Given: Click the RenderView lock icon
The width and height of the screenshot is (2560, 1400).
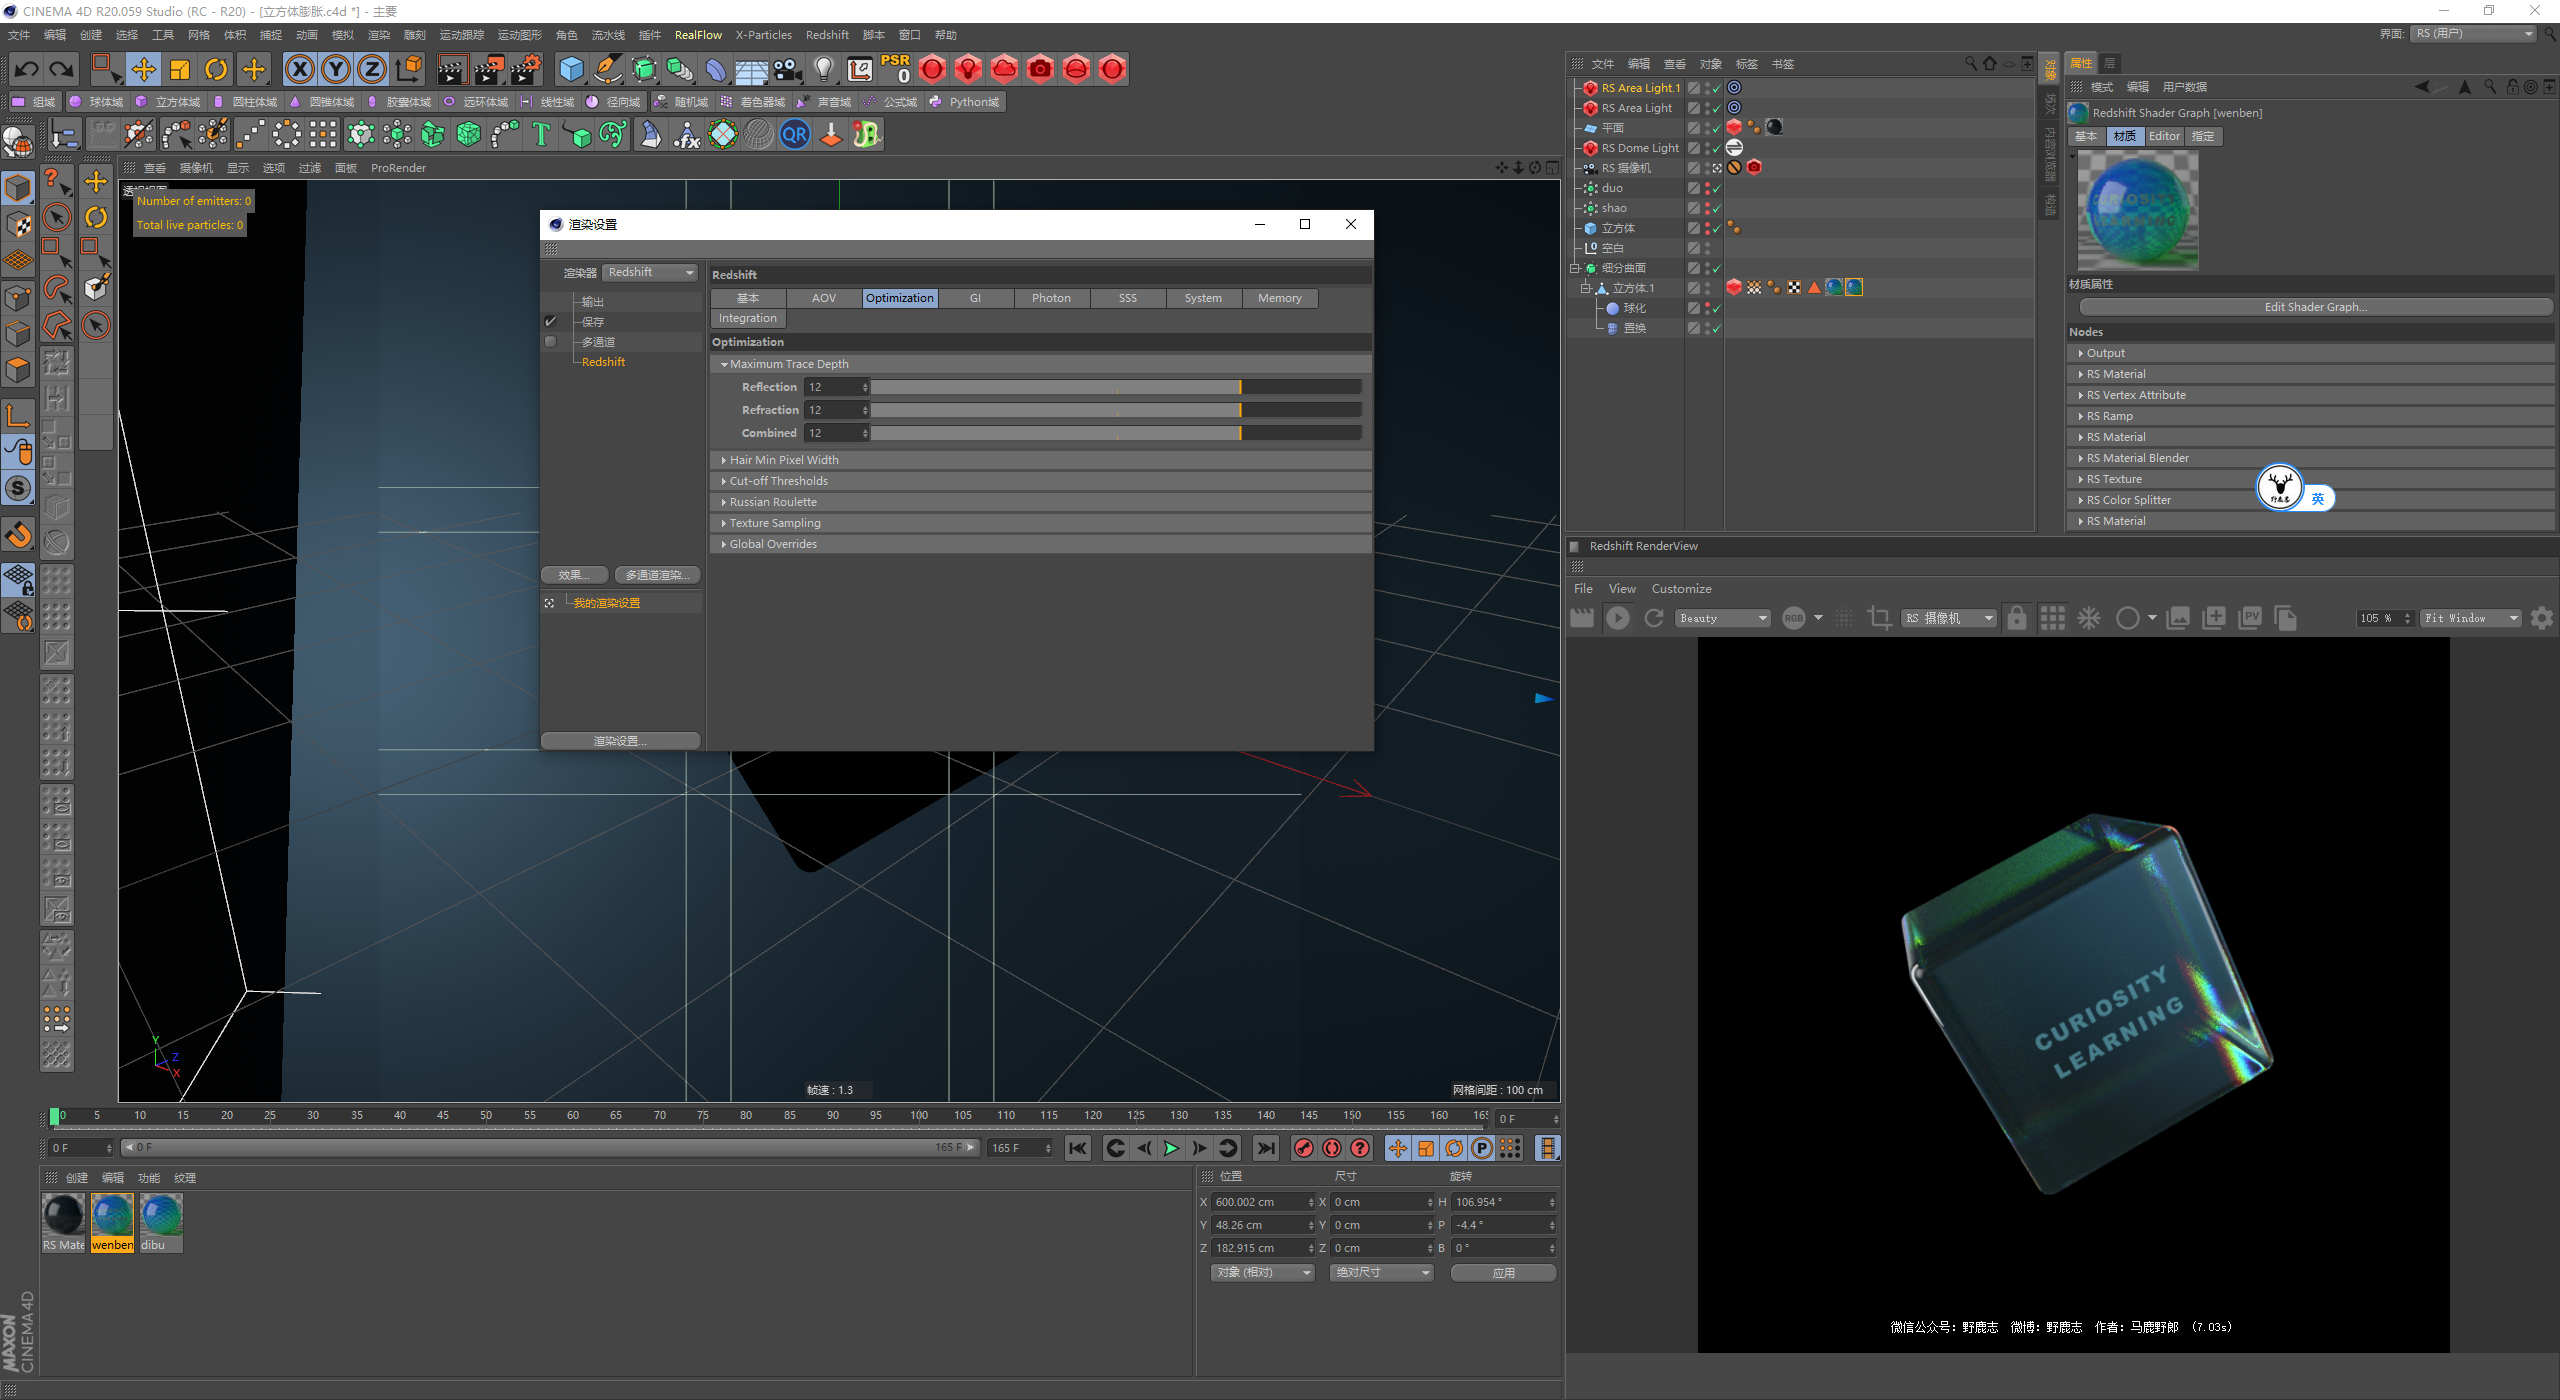Looking at the screenshot, I should (x=2017, y=618).
